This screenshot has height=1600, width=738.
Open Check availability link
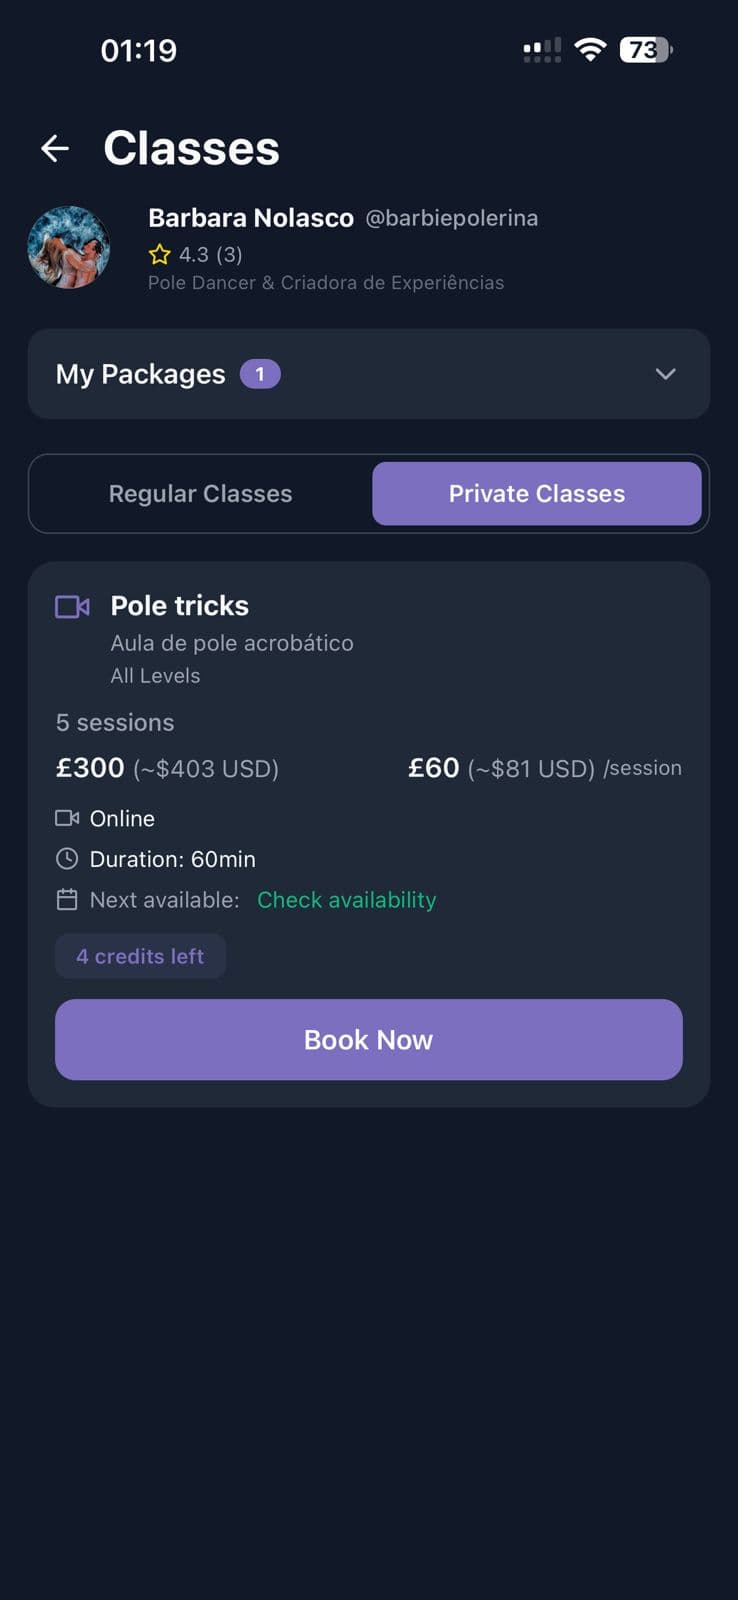(346, 899)
